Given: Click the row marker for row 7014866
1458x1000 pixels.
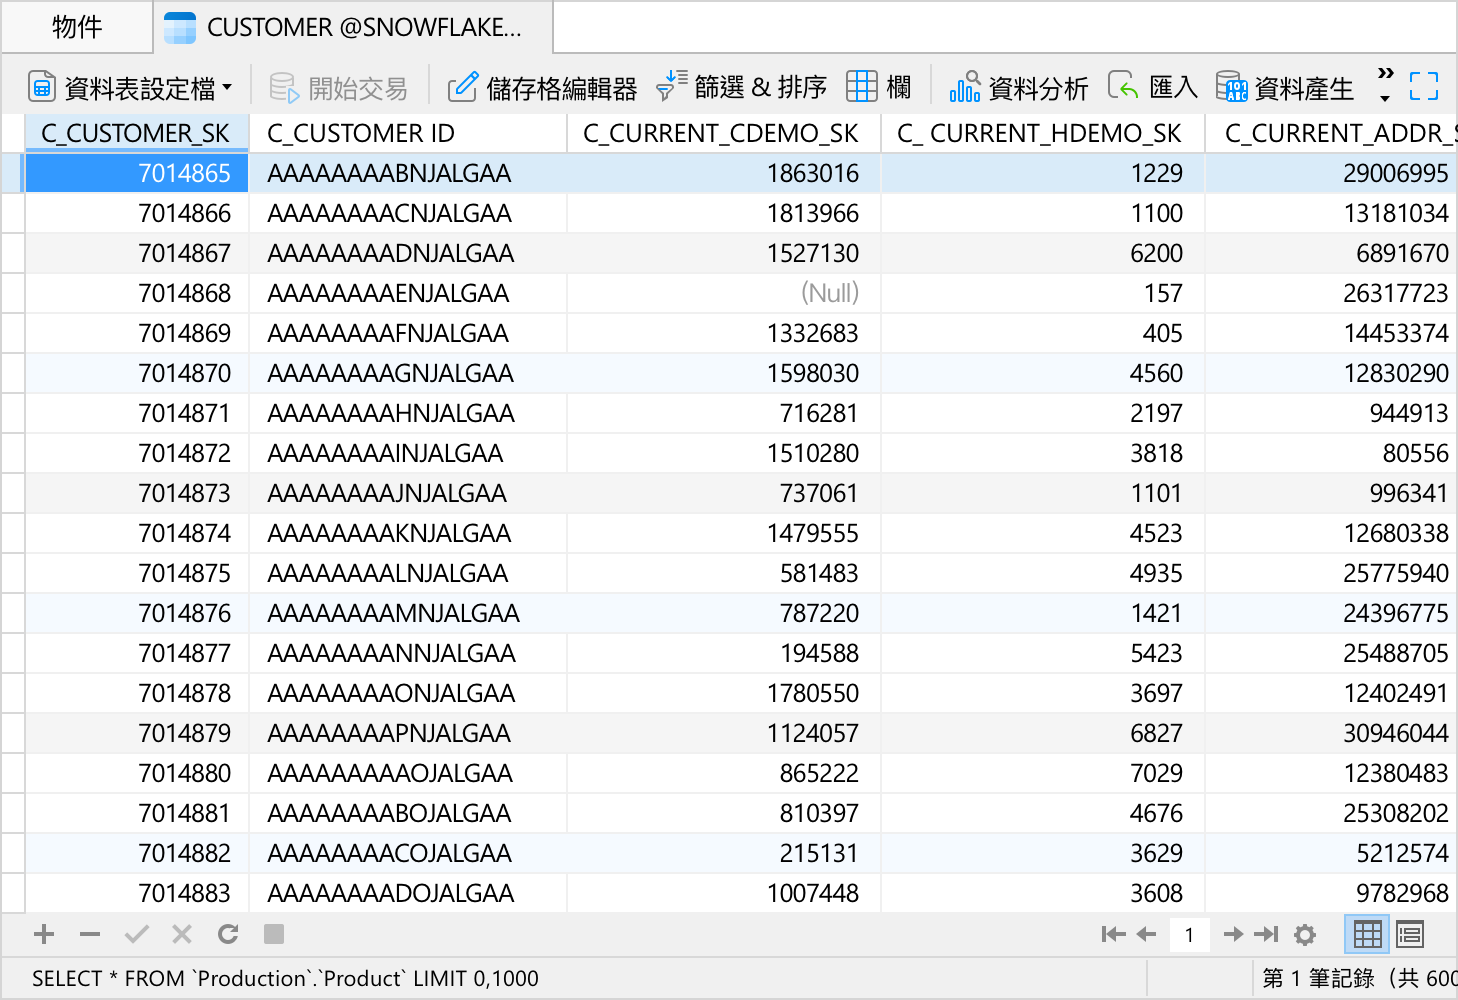Looking at the screenshot, I should click(12, 213).
